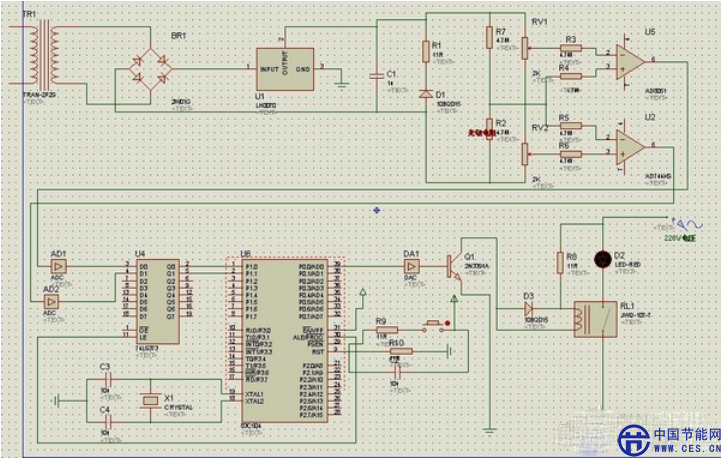Toggle the push-button switch beside R9
This screenshot has height=458, width=722.
click(433, 324)
